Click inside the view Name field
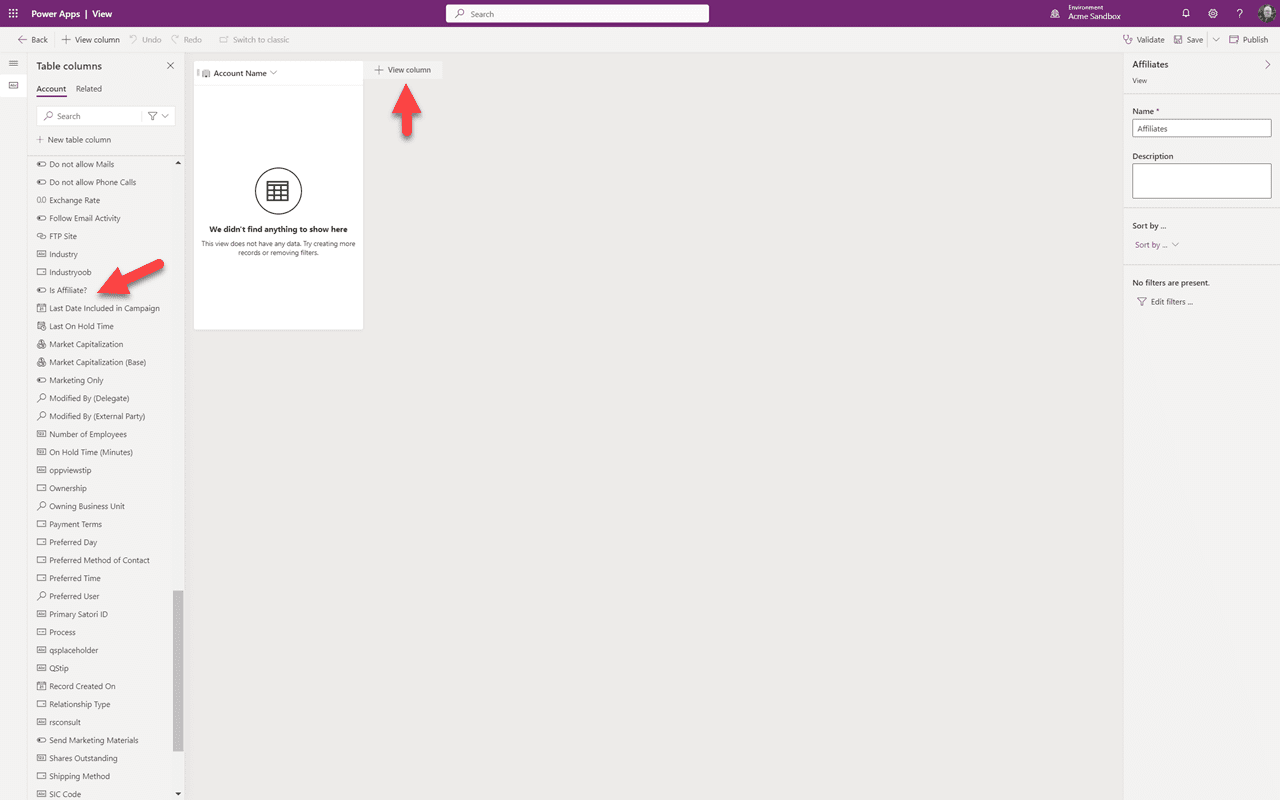The width and height of the screenshot is (1280, 800). 1201,127
